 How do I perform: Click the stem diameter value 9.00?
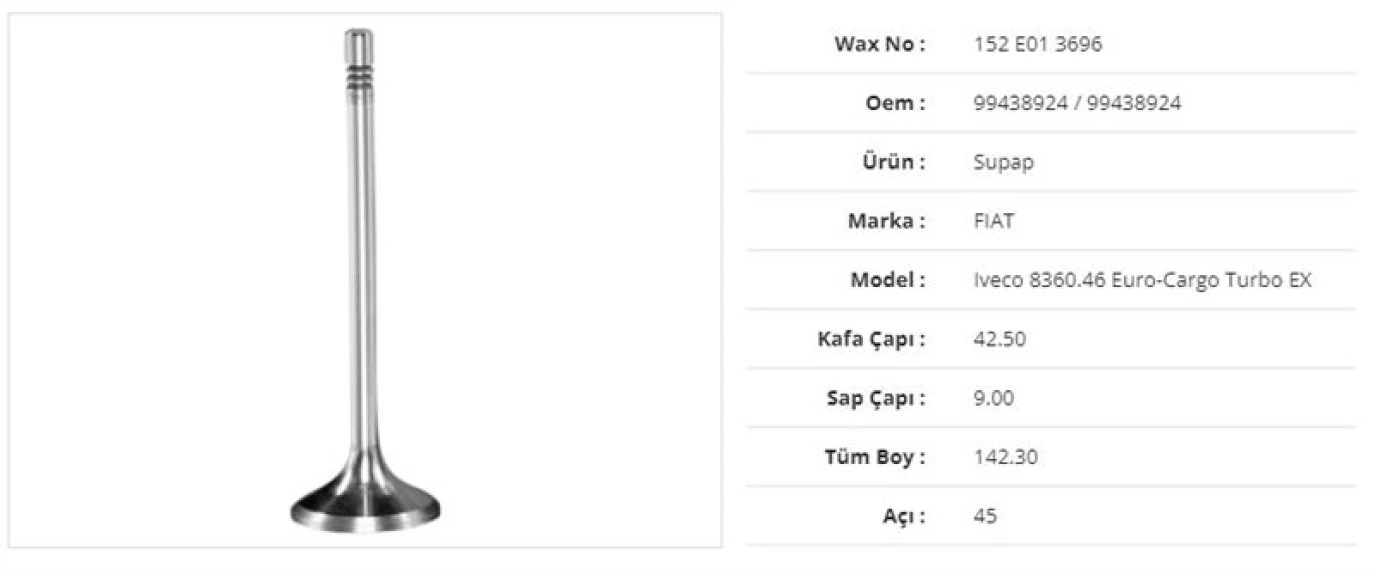pyautogui.click(x=993, y=398)
